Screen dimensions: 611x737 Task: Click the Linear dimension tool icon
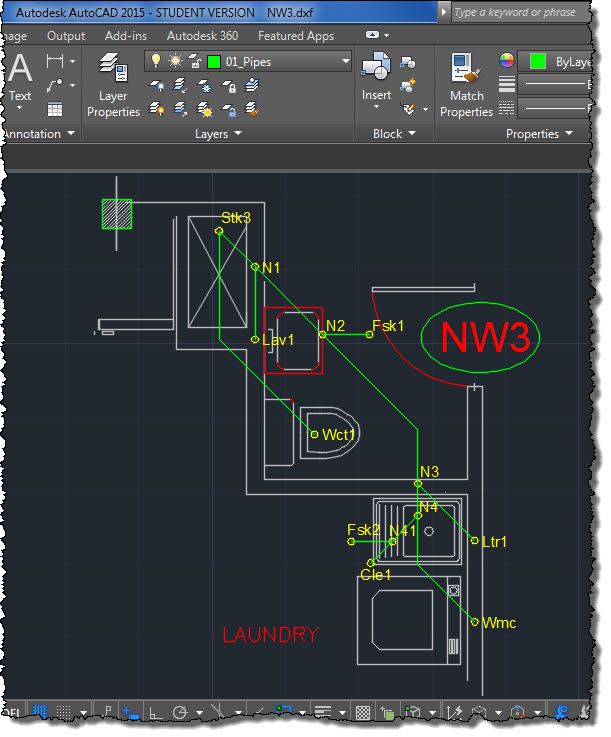tap(55, 61)
